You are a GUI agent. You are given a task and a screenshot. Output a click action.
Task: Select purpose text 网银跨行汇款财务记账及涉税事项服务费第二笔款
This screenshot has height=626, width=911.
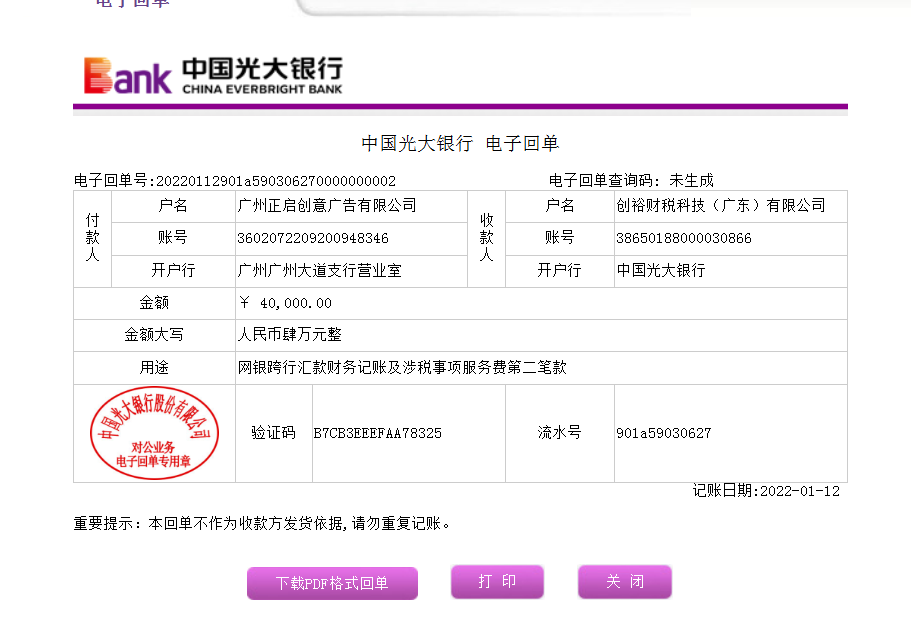tap(402, 368)
